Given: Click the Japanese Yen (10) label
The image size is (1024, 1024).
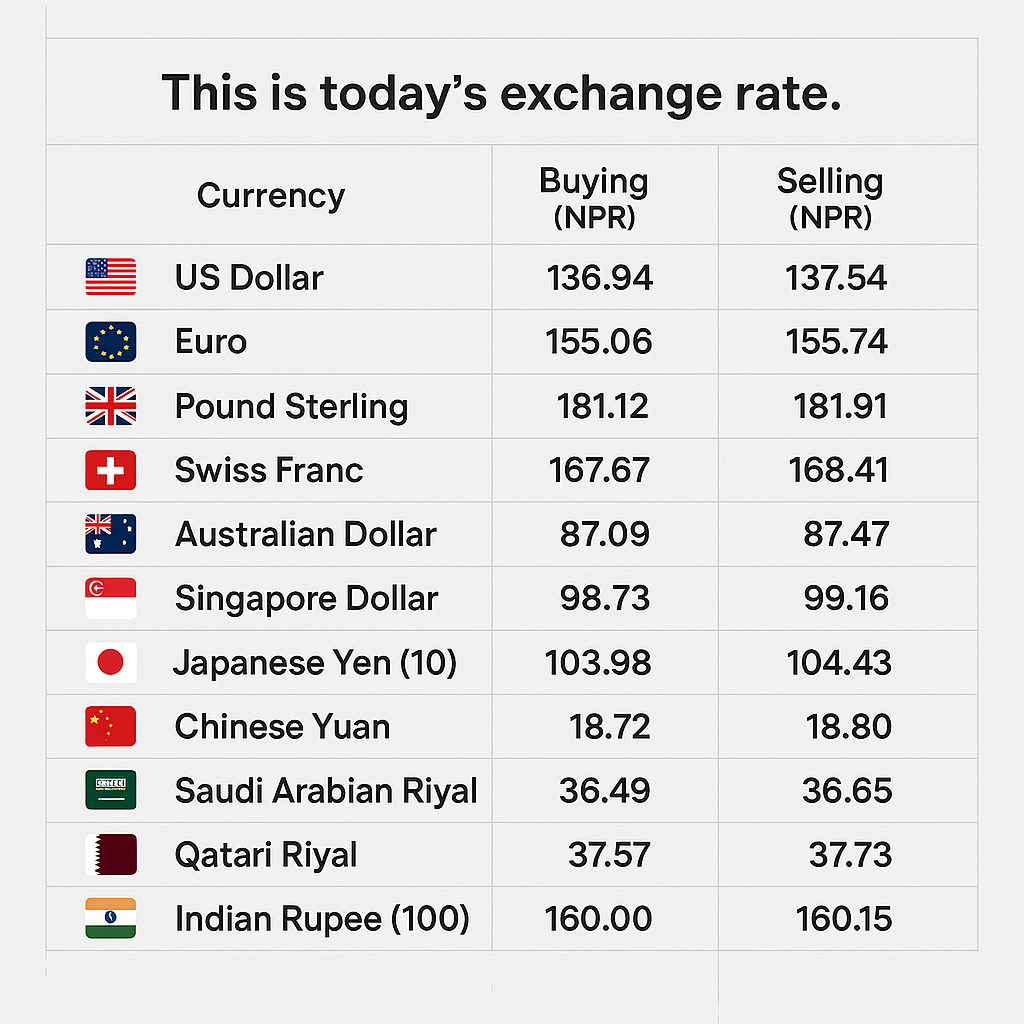Looking at the screenshot, I should 315,662.
